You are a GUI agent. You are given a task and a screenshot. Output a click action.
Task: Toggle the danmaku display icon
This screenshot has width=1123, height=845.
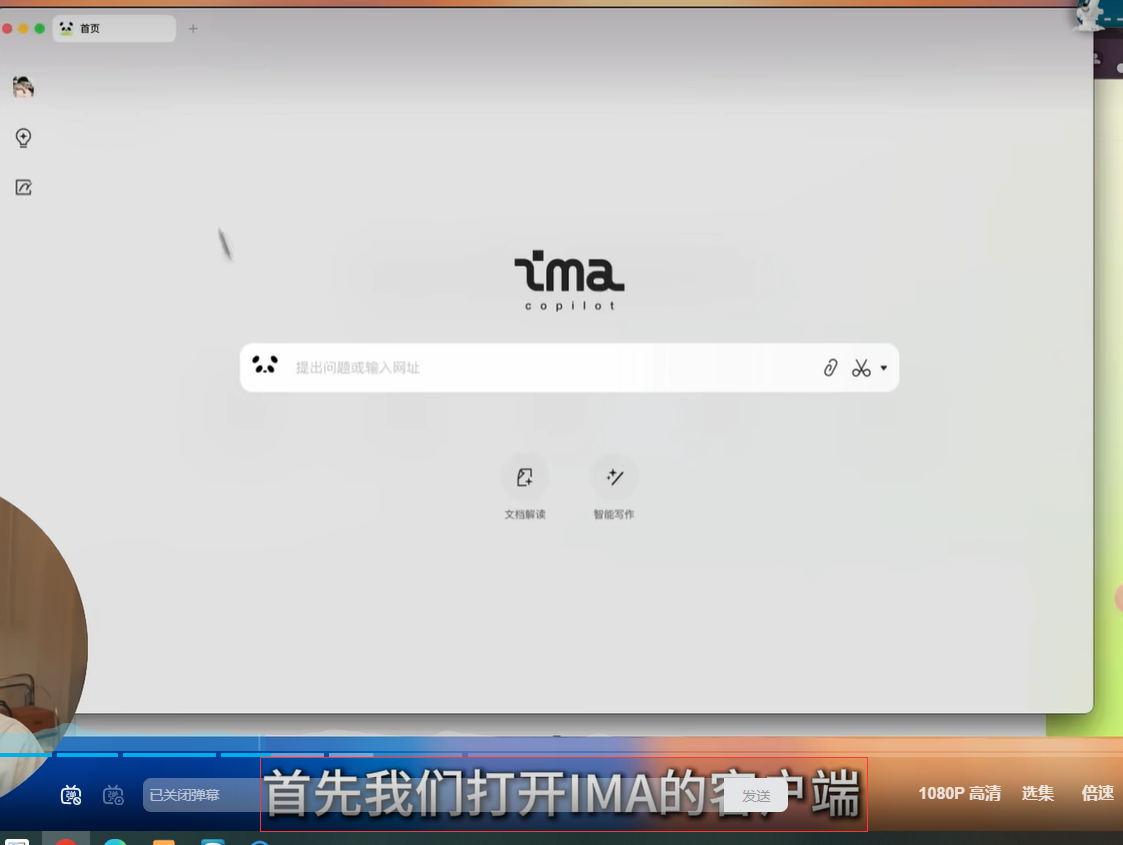(71, 795)
